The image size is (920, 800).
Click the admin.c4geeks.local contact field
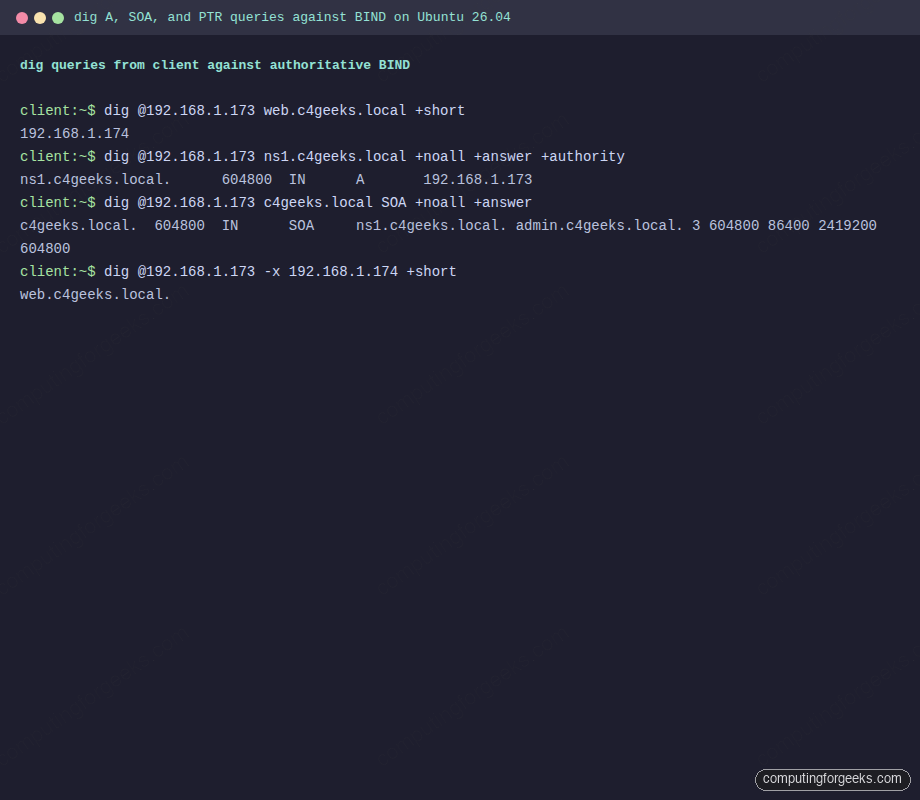click(599, 225)
